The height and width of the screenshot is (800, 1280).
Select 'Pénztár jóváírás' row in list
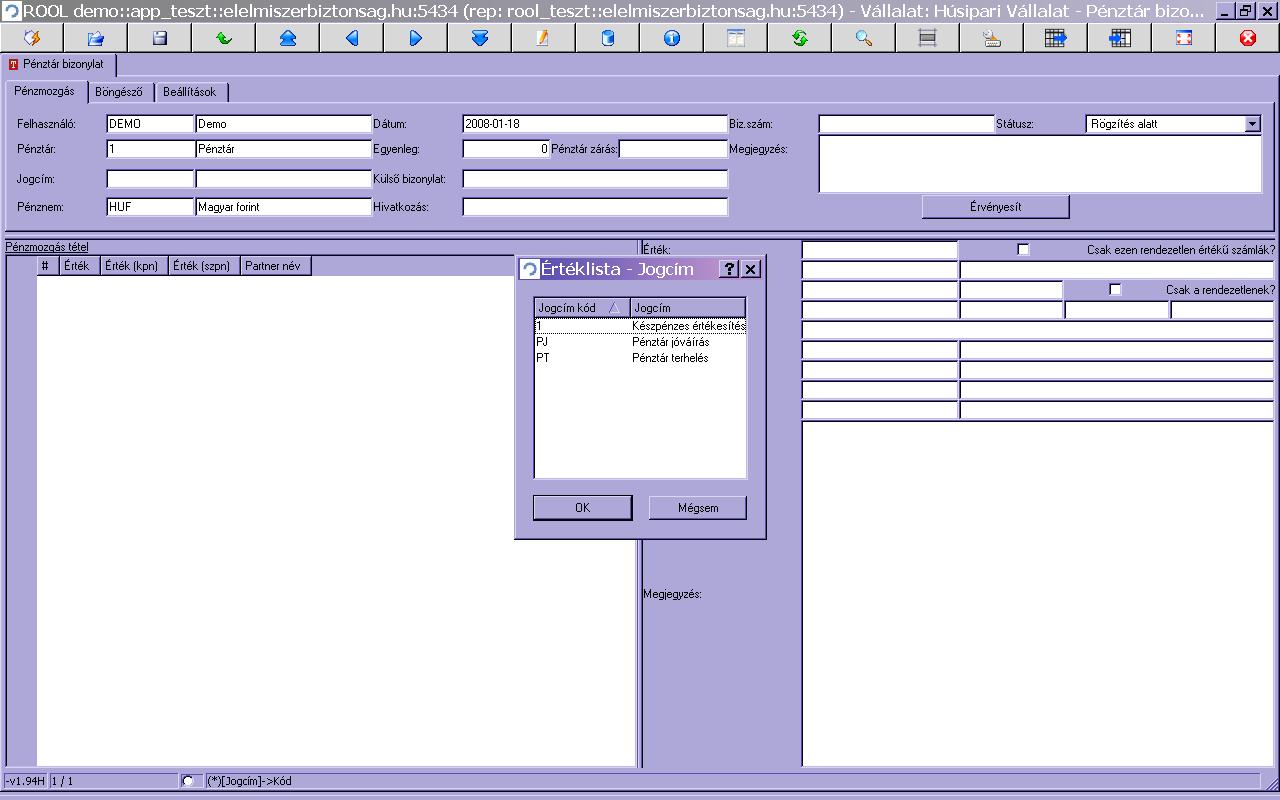pyautogui.click(x=640, y=342)
